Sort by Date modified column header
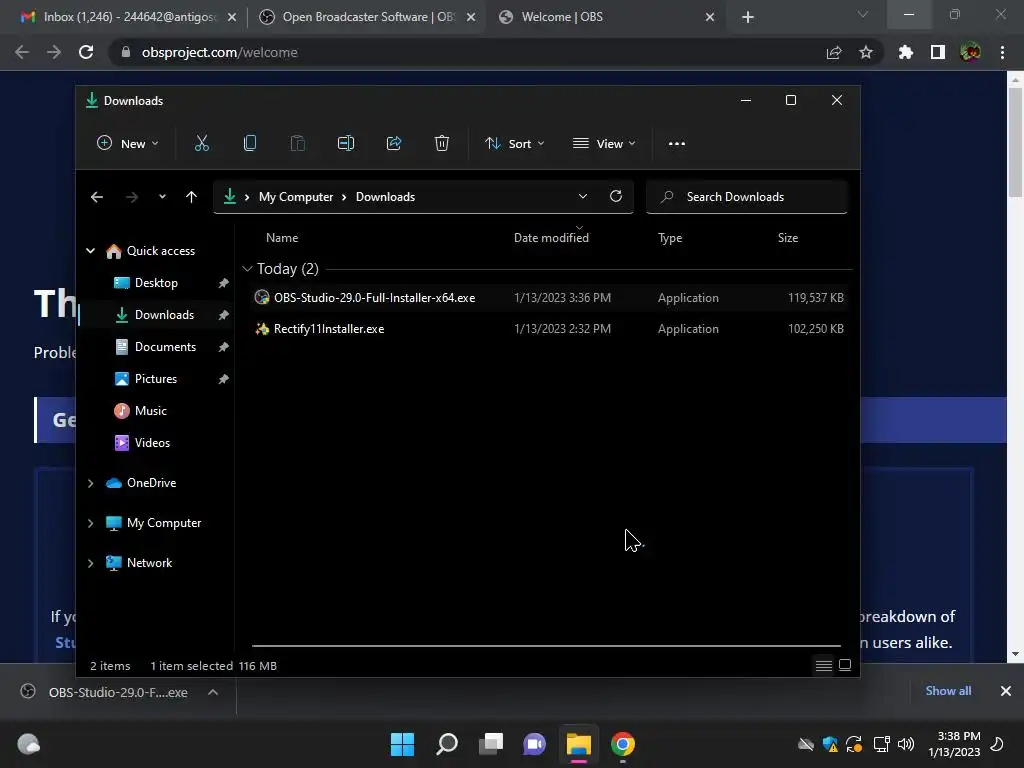Screen dimensions: 1024x768 (551, 238)
